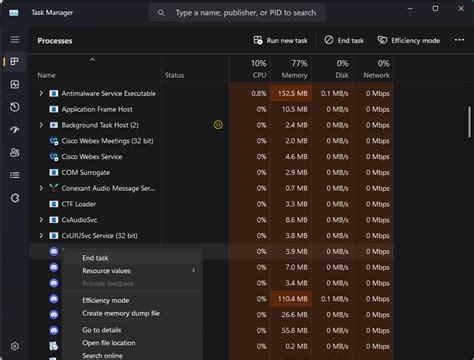Click the paused status icon for Background Task Host
The image size is (474, 360).
point(218,125)
